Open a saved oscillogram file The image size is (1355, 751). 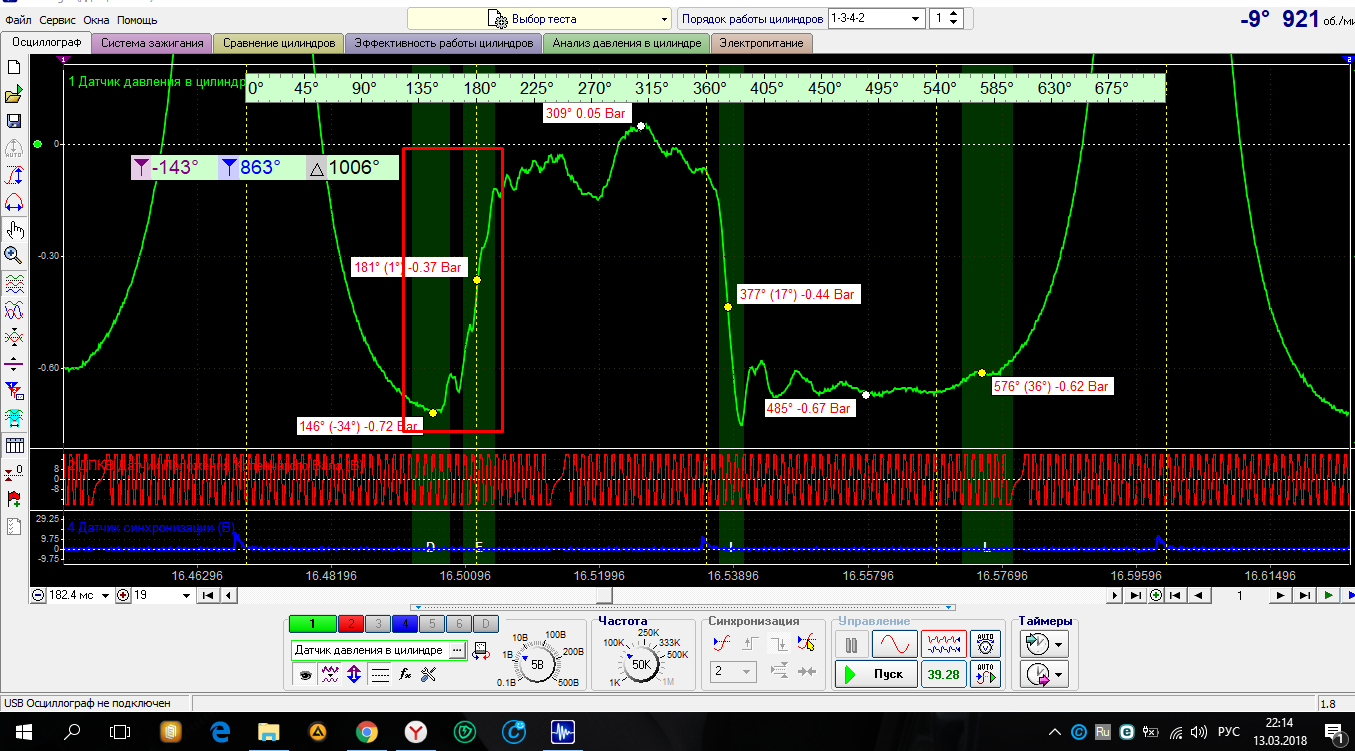(14, 96)
